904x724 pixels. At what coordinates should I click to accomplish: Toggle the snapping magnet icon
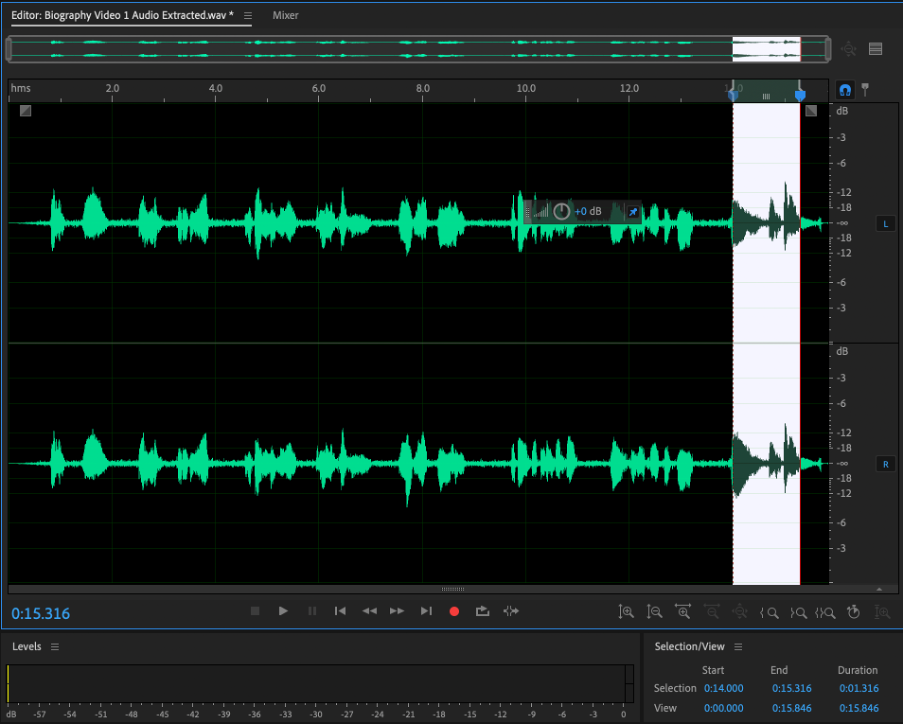[845, 90]
